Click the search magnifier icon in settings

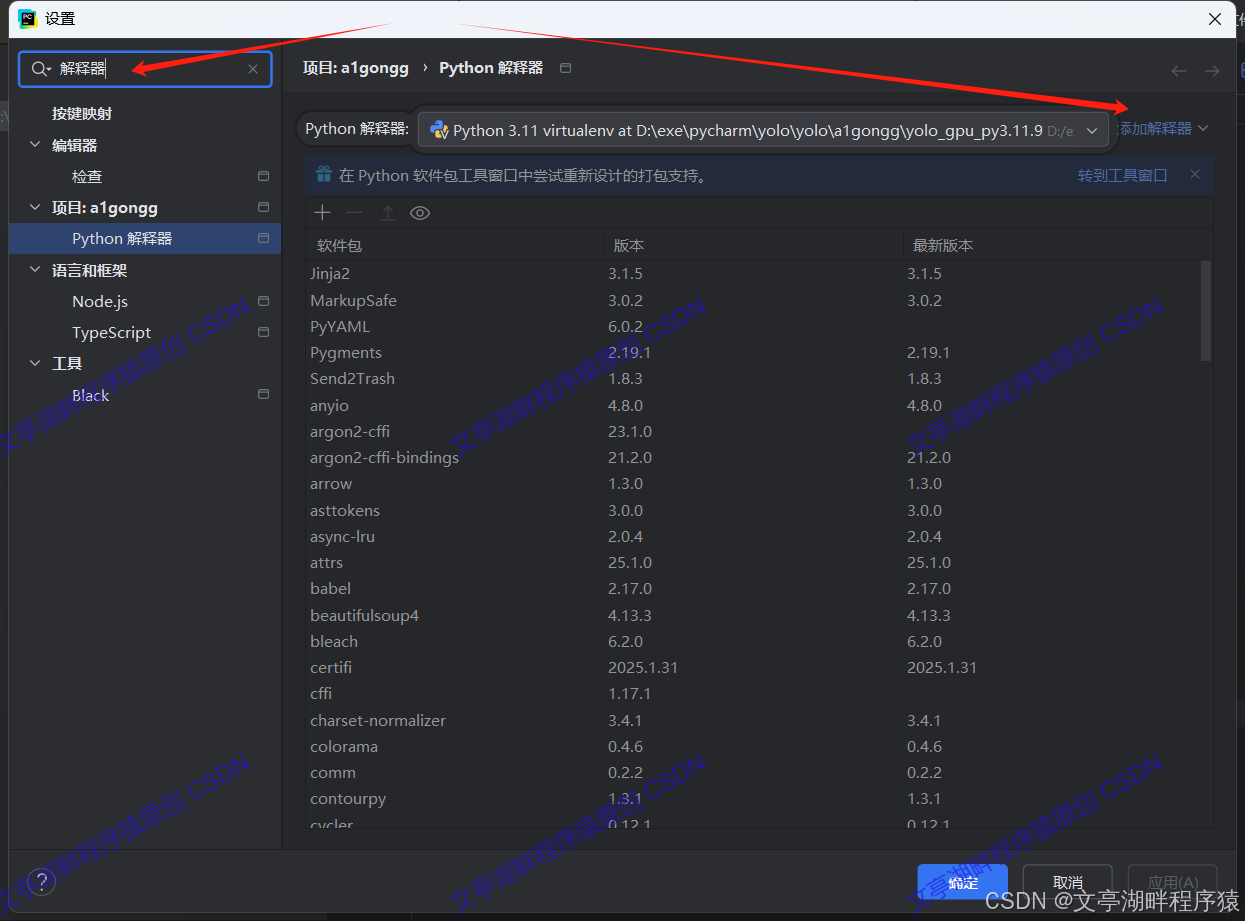[x=40, y=69]
